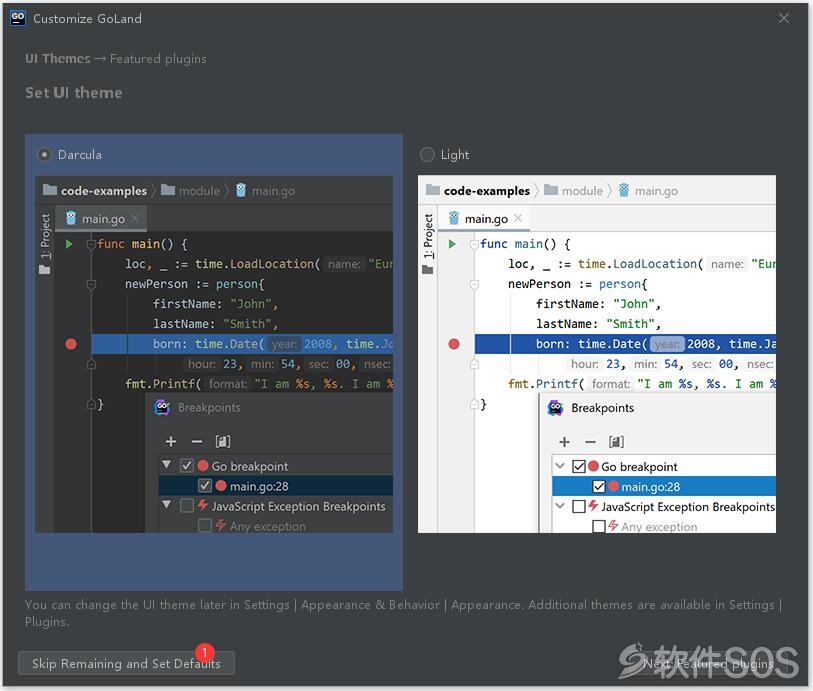
Task: Toggle Go breakpoint checkbox in Light preview
Action: 579,466
